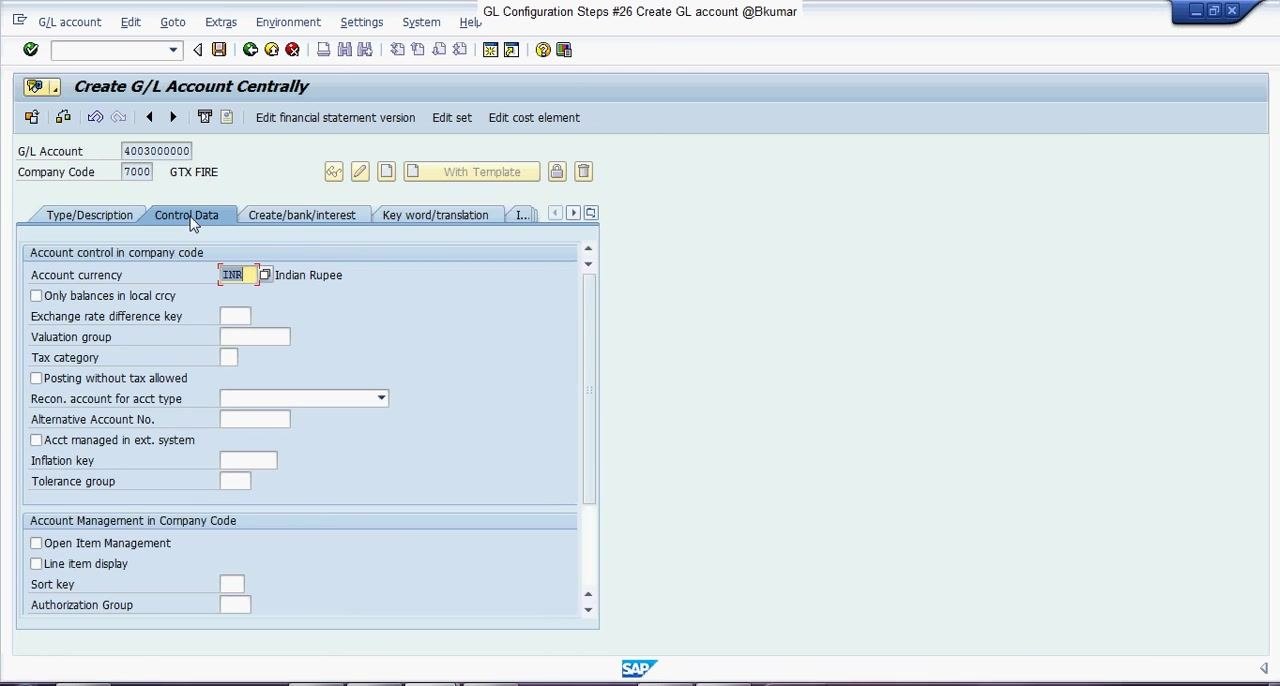
Task: Switch to the Type/Description tab
Action: pos(89,215)
